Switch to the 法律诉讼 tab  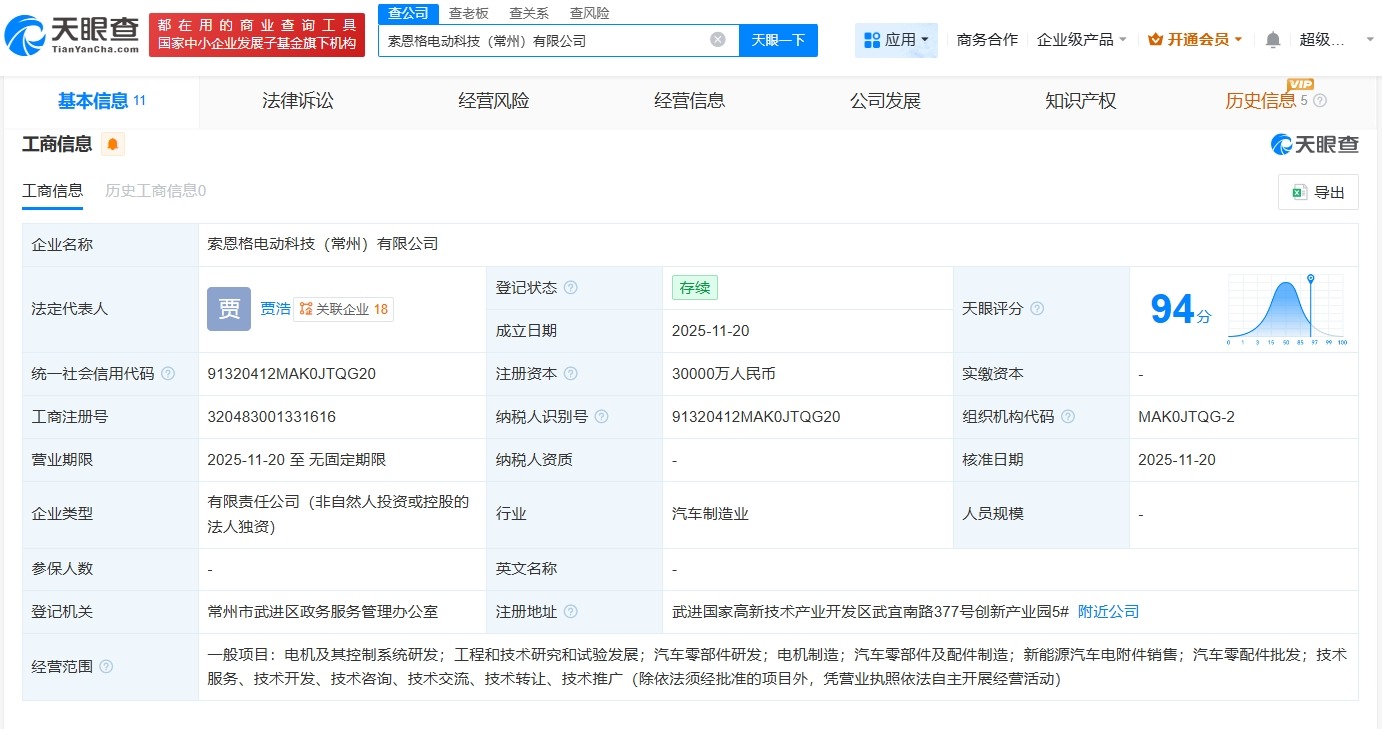point(296,100)
